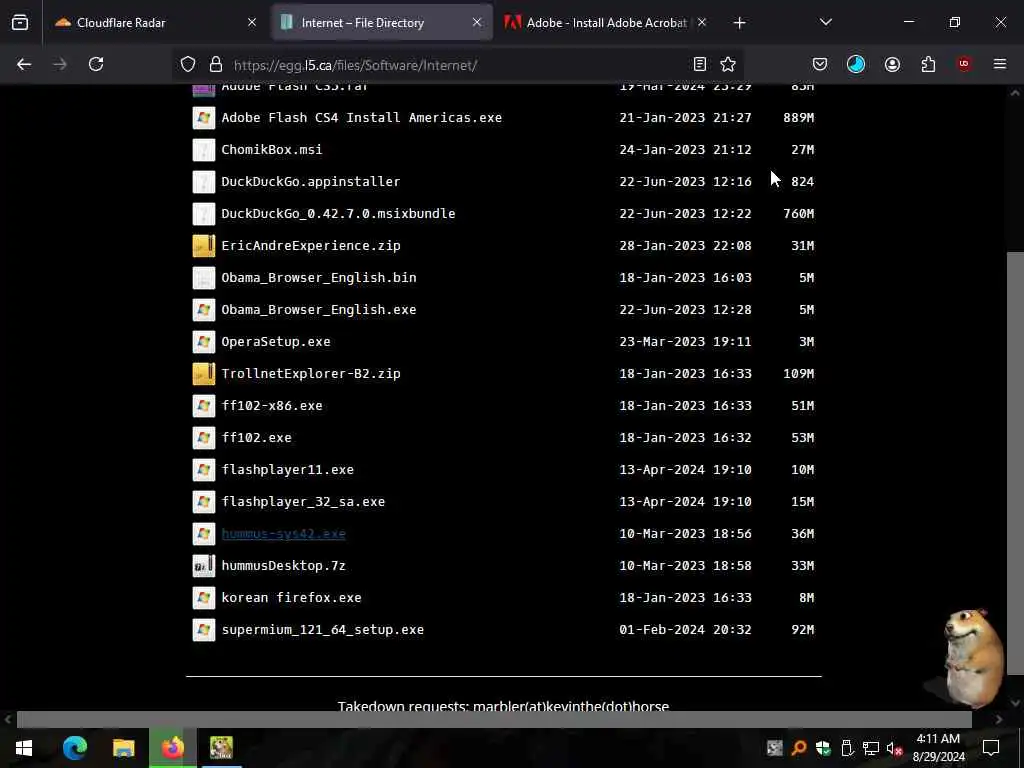Click the hummusDesktop.7z archive icon

204,566
